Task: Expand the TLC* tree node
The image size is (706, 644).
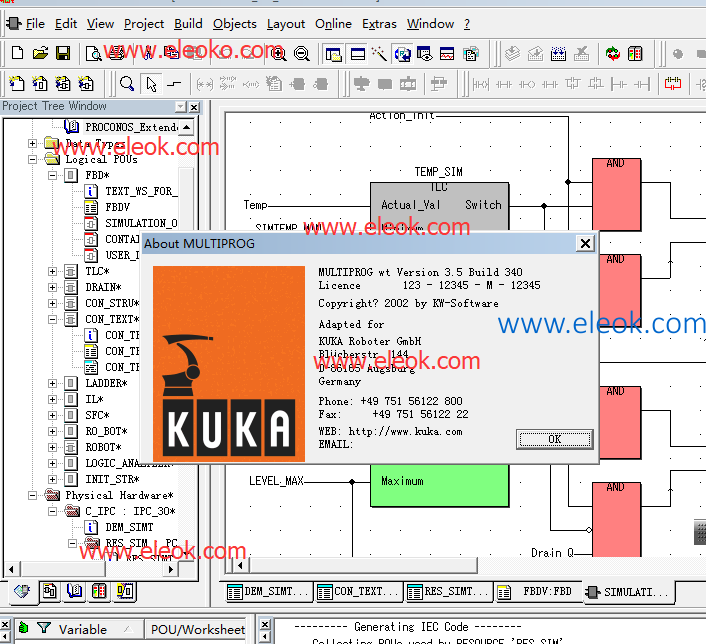Action: [x=53, y=271]
